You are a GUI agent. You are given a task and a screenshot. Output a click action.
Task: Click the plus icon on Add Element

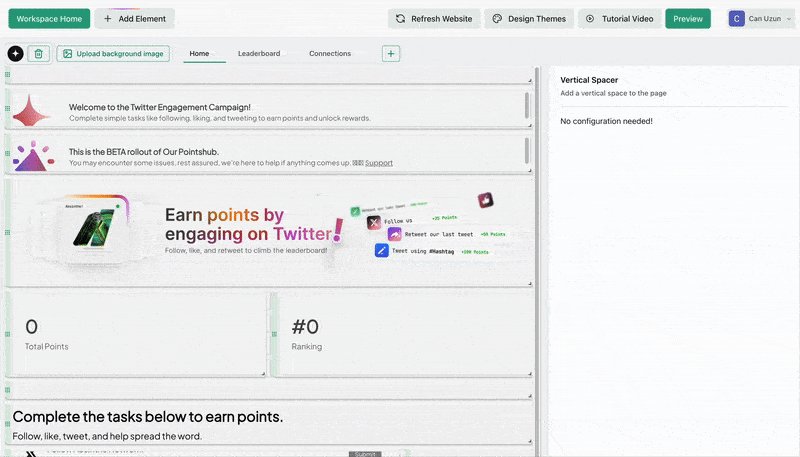coord(108,19)
